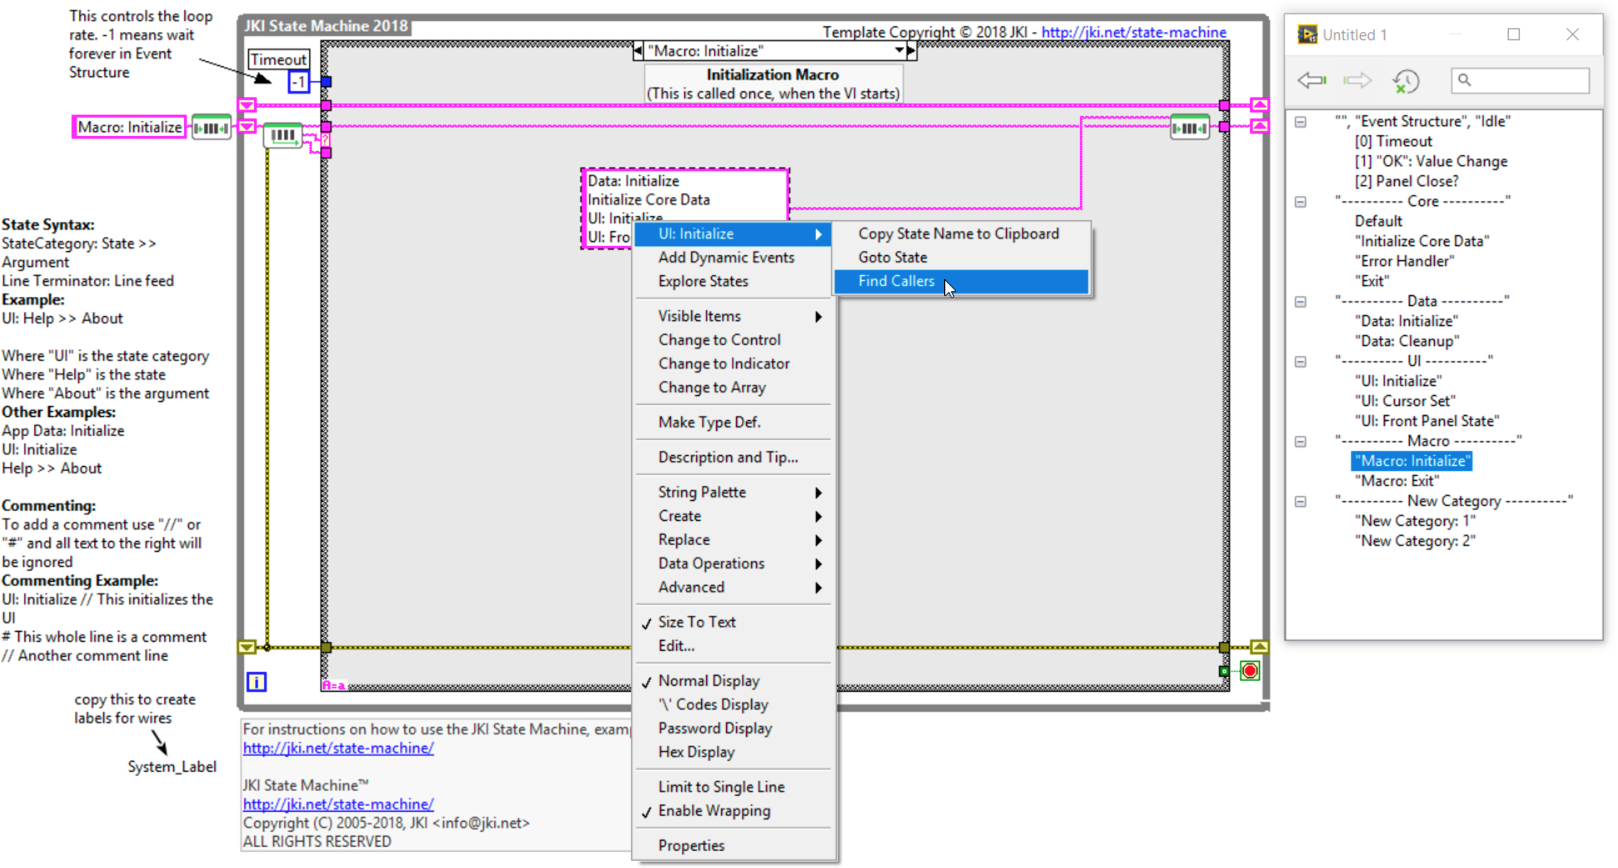This screenshot has width=1618, height=868.
Task: Choose Goto State in submenu
Action: (x=961, y=258)
